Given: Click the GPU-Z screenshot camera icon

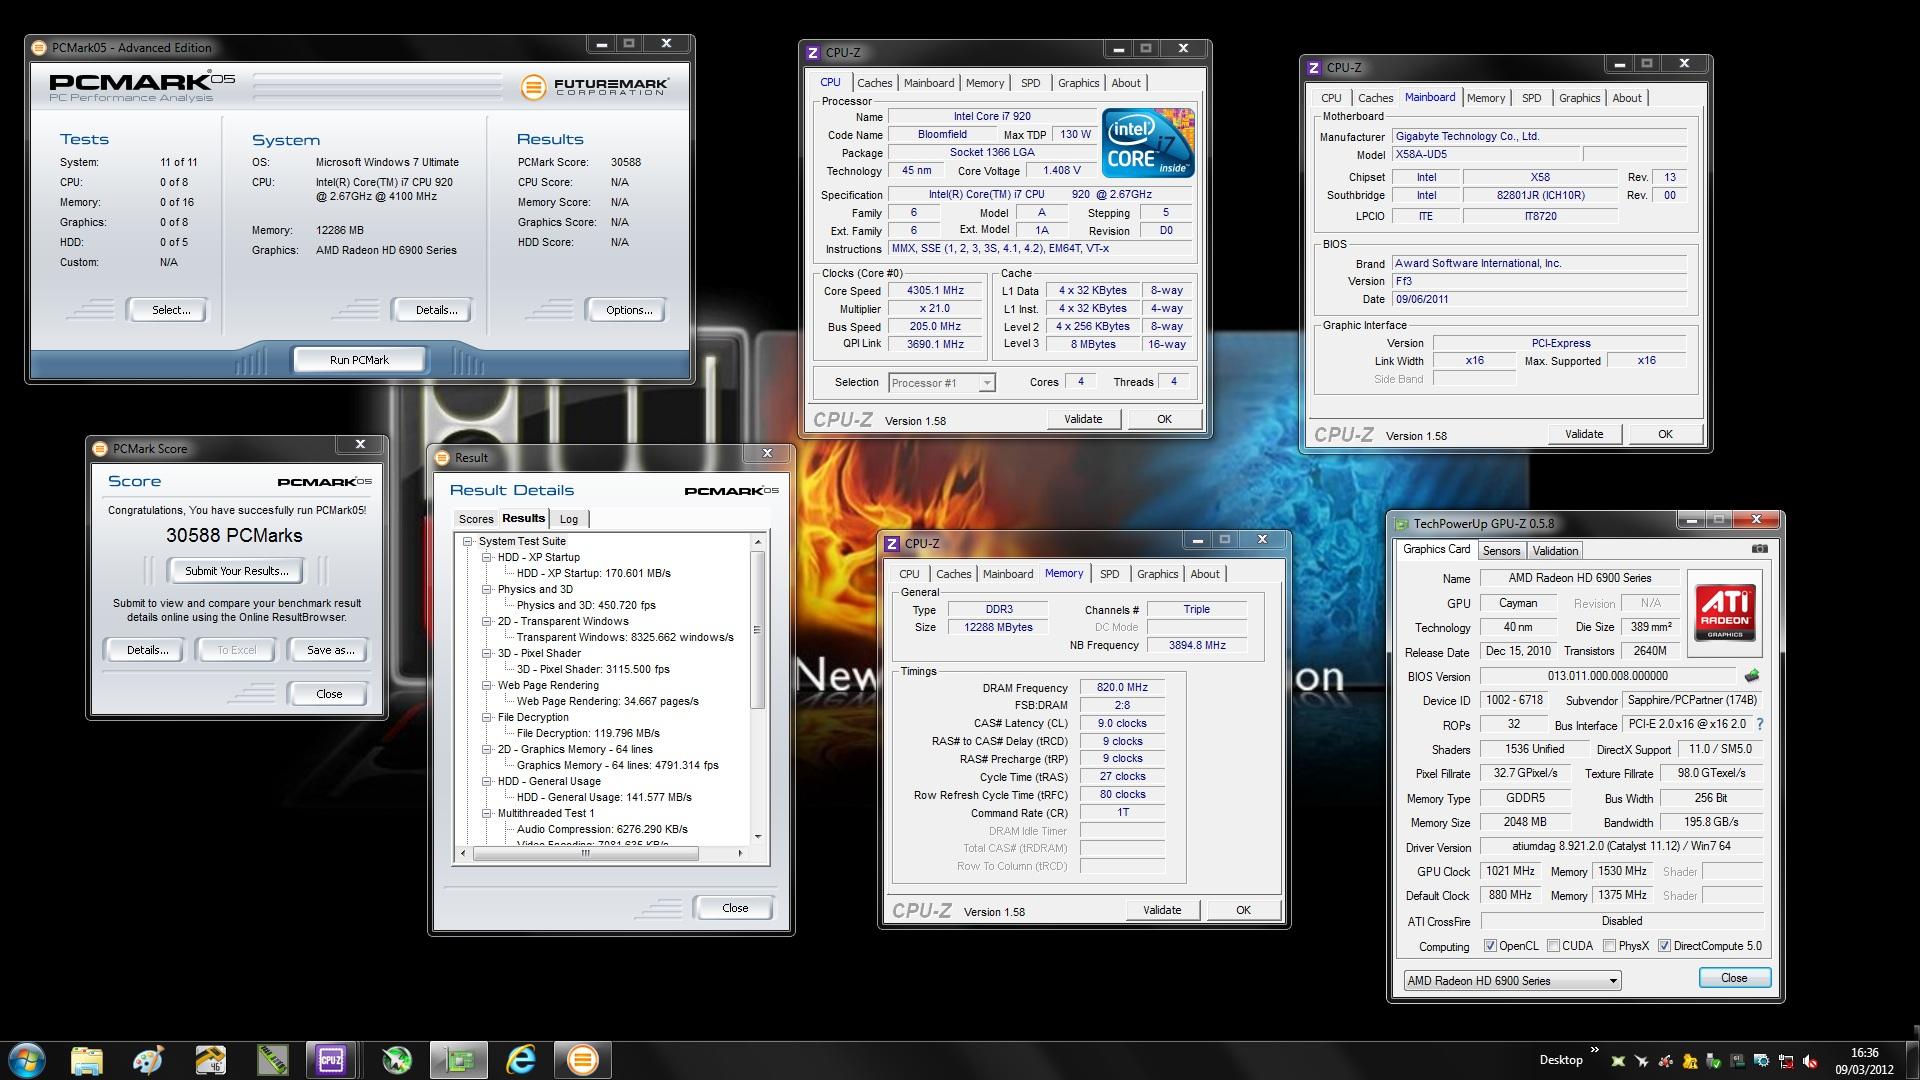Looking at the screenshot, I should point(1760,549).
